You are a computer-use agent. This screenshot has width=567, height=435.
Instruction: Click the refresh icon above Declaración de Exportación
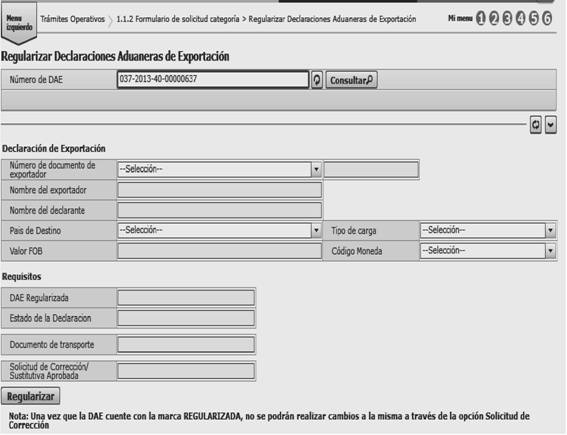(536, 125)
